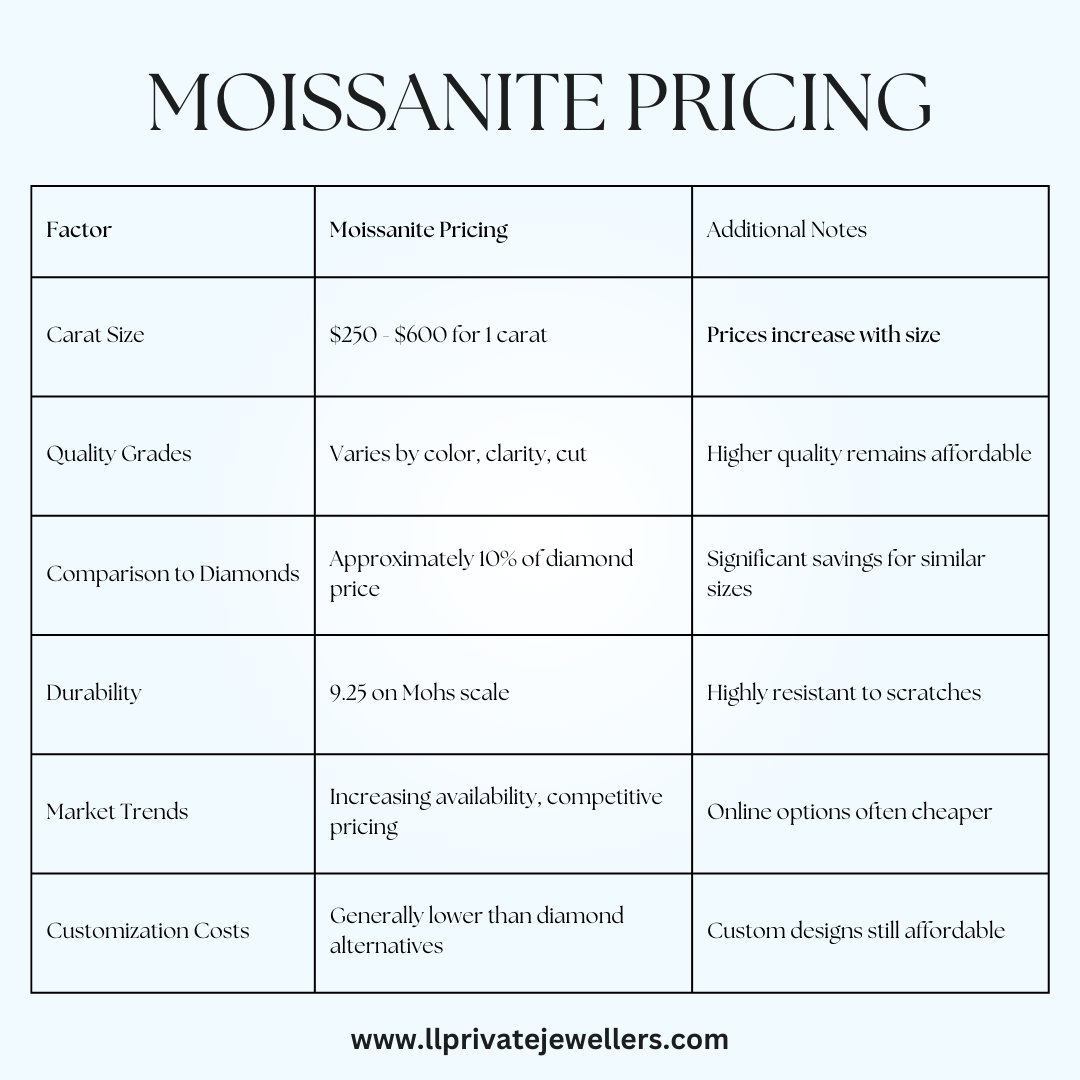Click the "9.25 on Mohs scale" cell
Screen dimensions: 1080x1080
[x=419, y=693]
